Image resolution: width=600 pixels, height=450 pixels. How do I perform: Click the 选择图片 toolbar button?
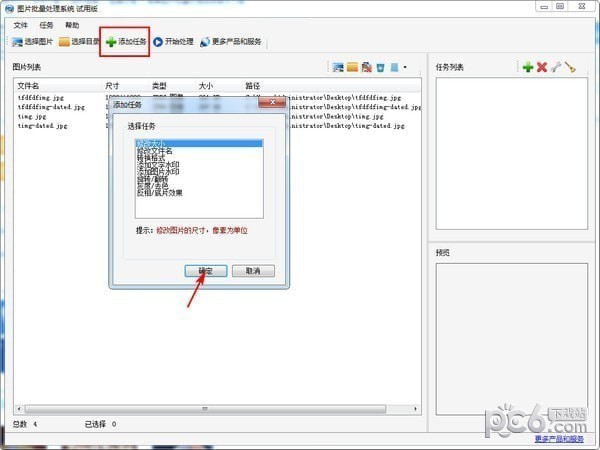pyautogui.click(x=32, y=41)
